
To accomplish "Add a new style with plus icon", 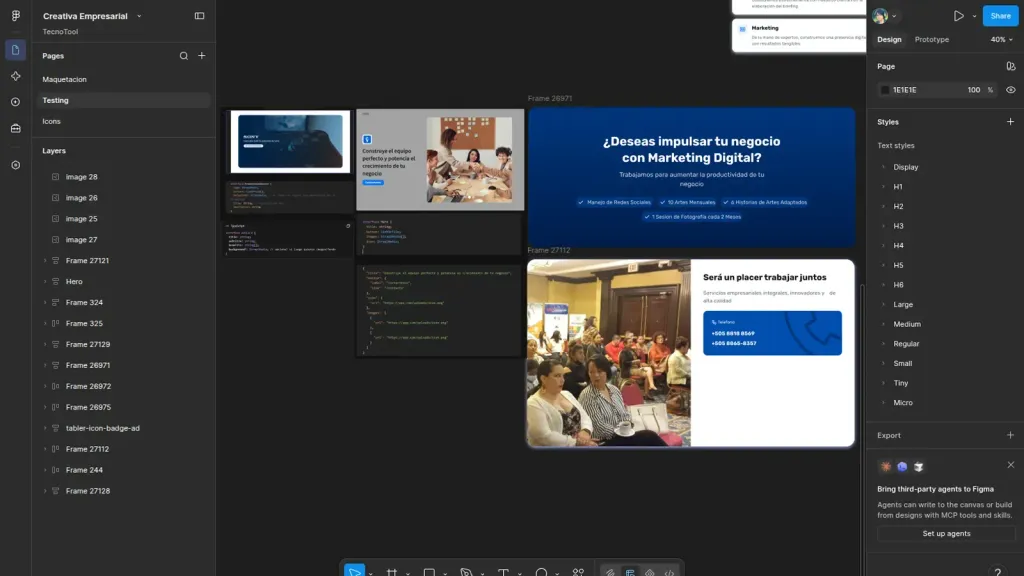I will point(1010,122).
